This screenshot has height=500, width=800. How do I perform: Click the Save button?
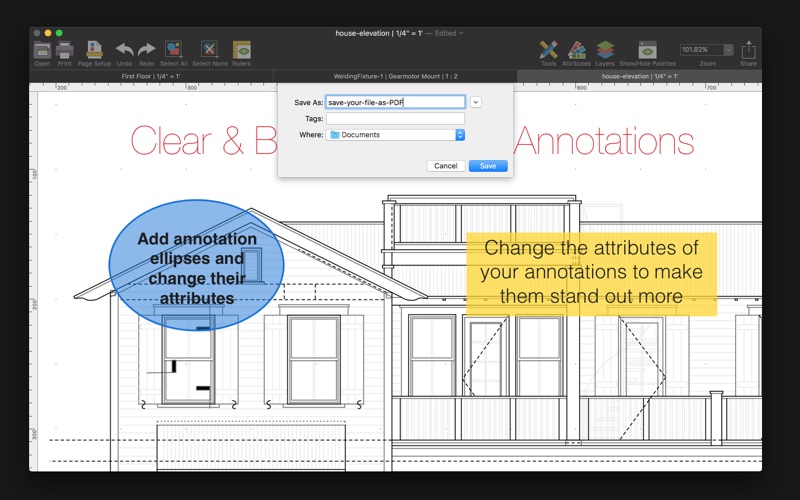click(488, 166)
